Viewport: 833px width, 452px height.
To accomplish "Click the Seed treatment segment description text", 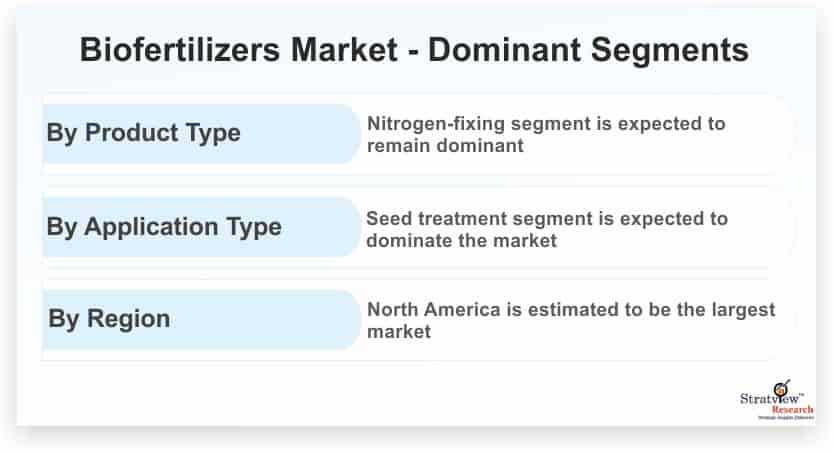I will pos(547,229).
